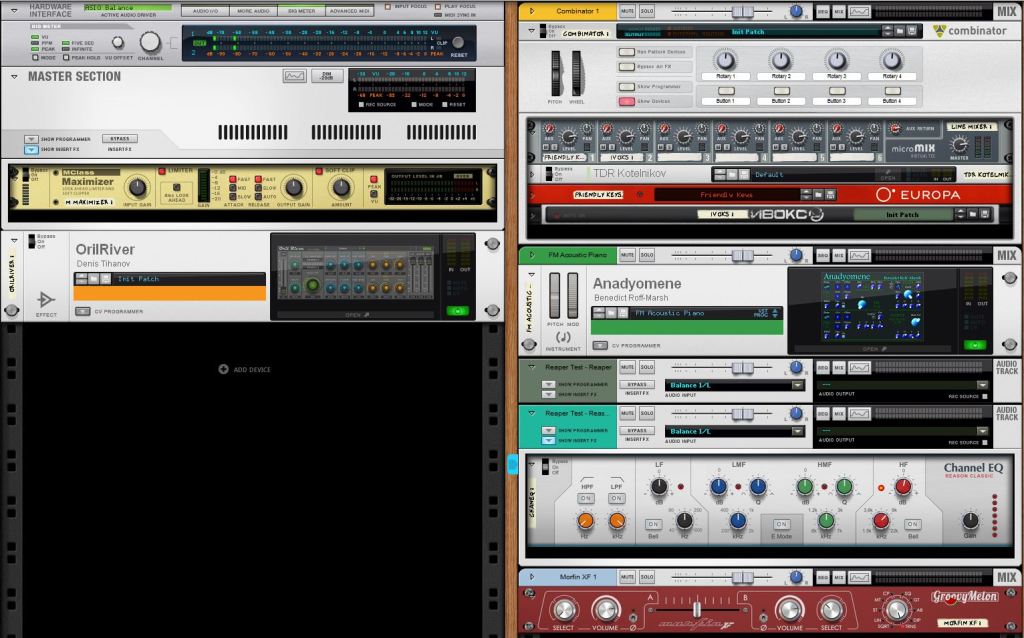Screen dimensions: 1024x638
Task: Mute the Combinator 1 channel
Action: (627, 11)
